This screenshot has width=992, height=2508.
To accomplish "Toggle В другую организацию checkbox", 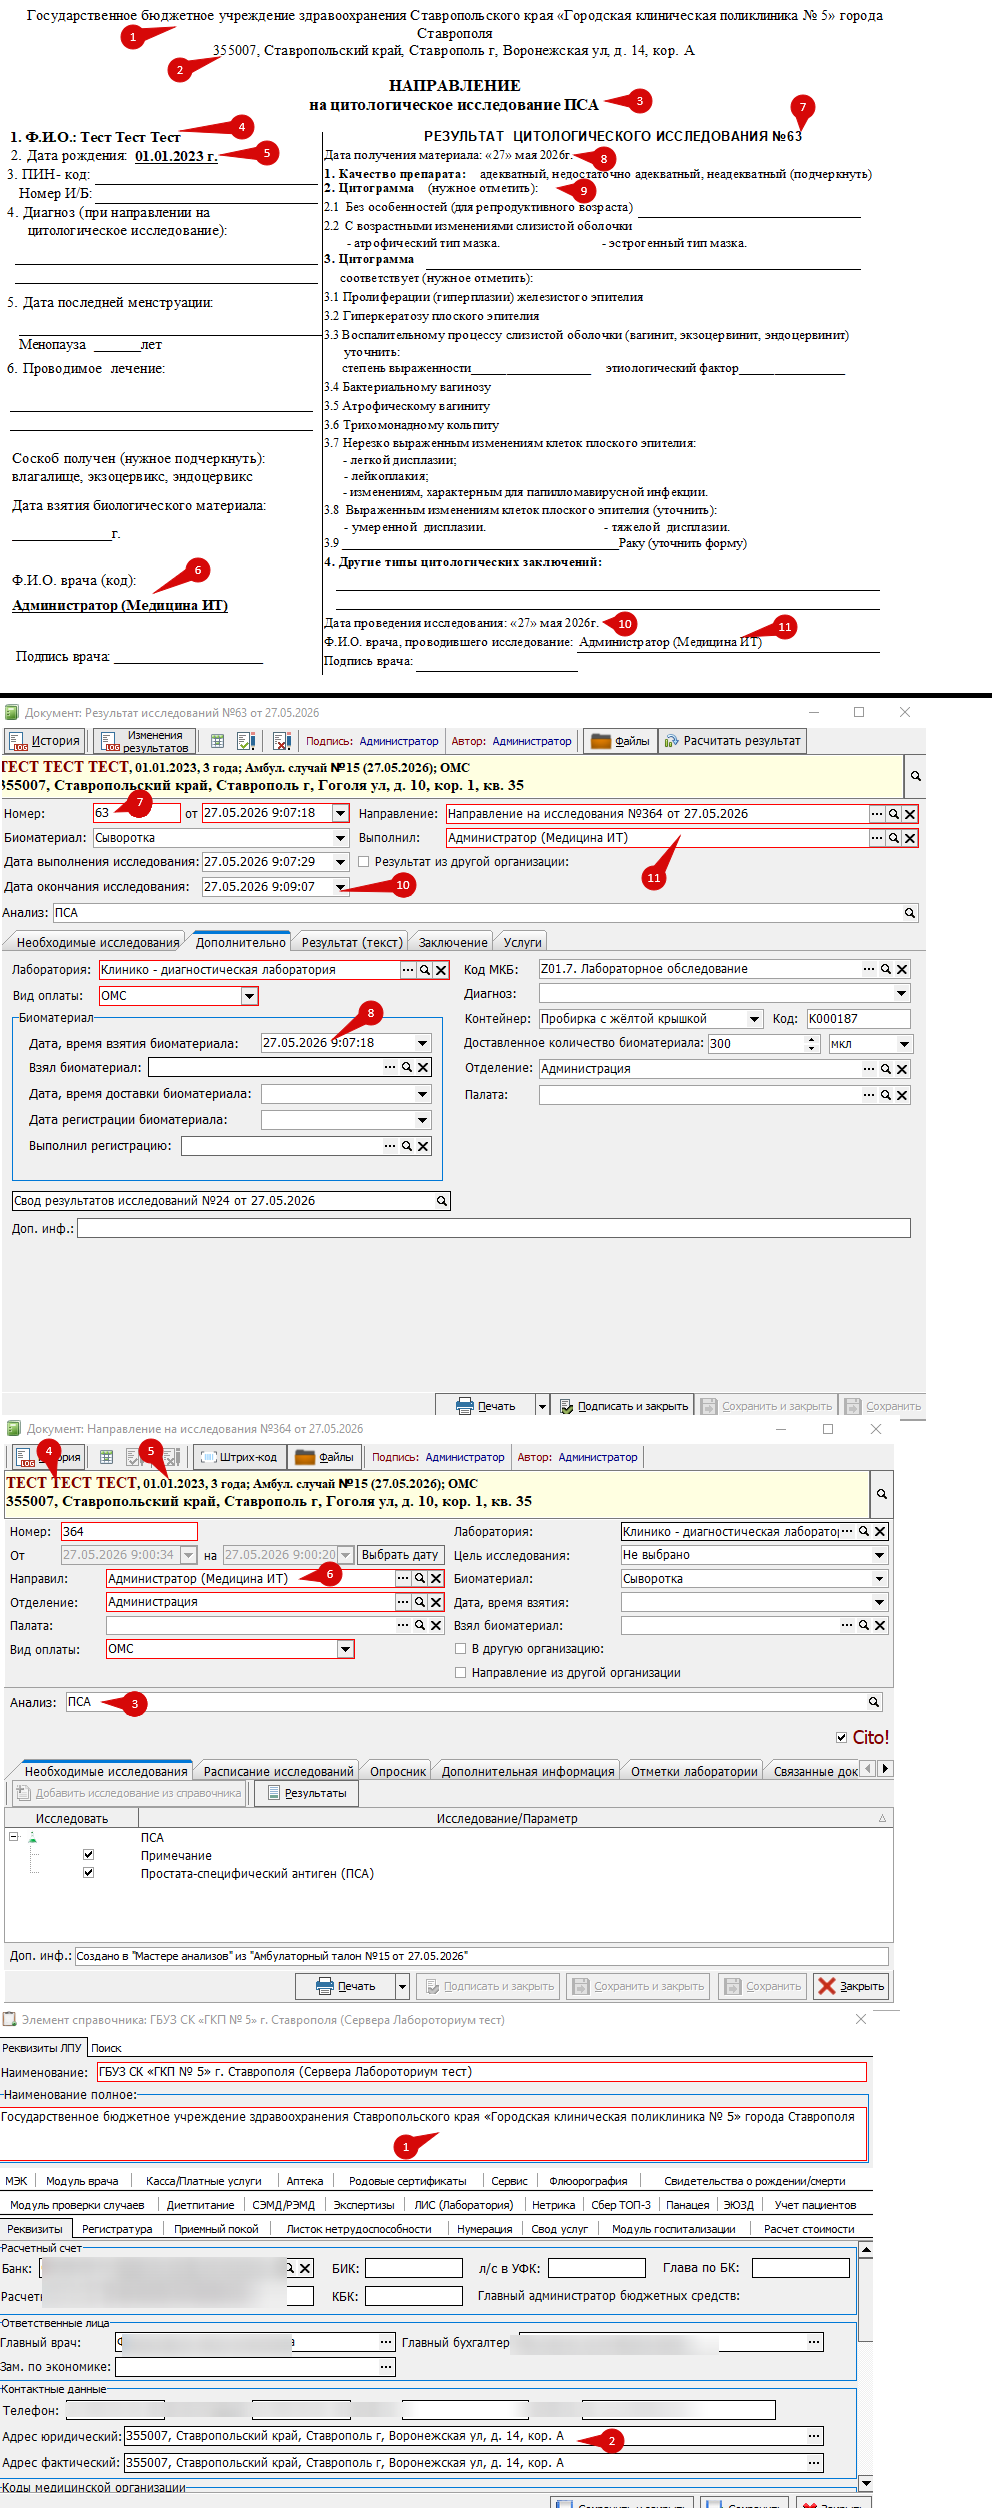I will (x=461, y=1649).
